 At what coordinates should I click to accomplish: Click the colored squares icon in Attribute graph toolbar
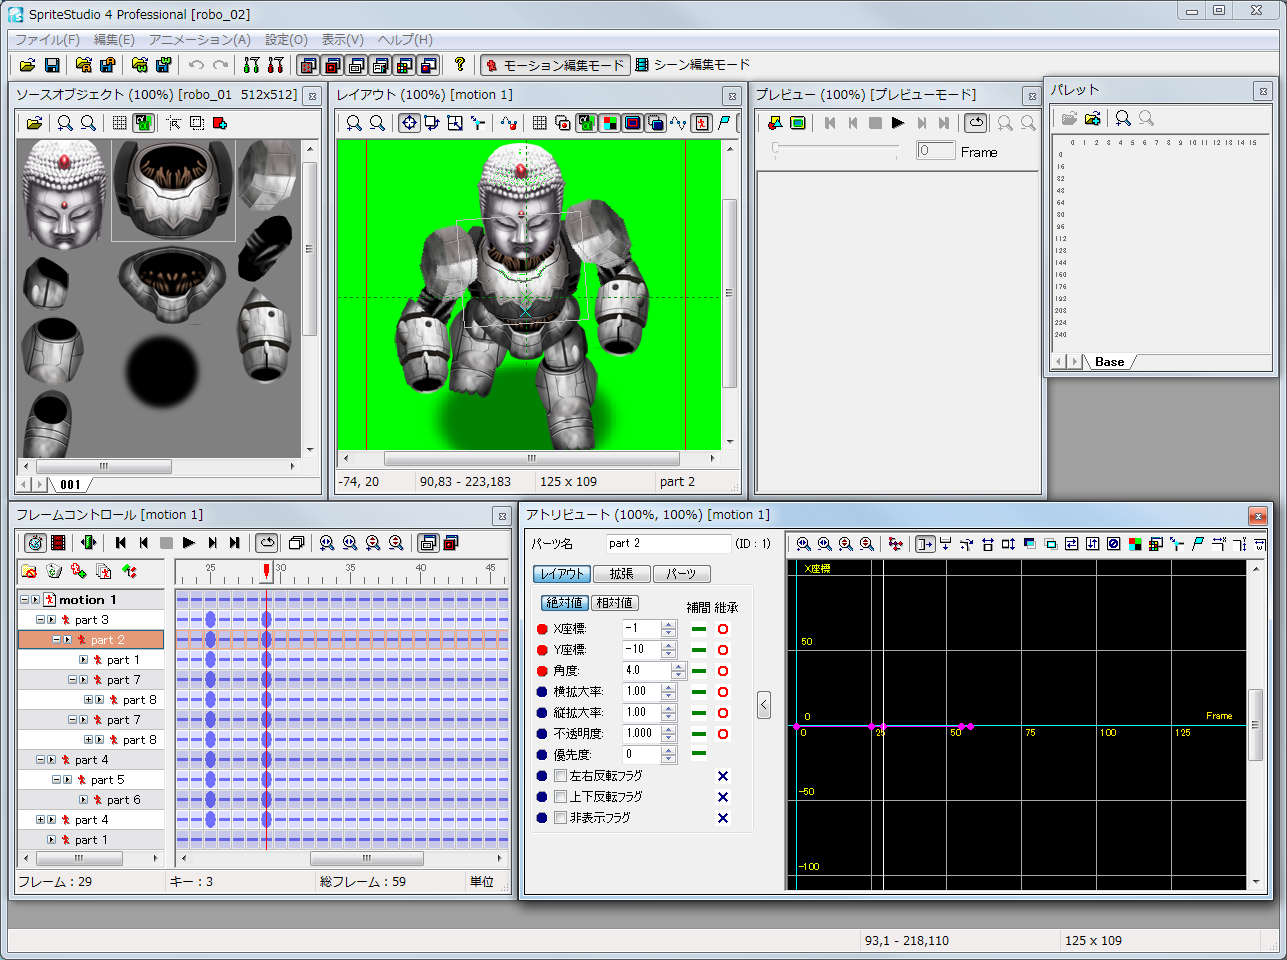(1135, 544)
